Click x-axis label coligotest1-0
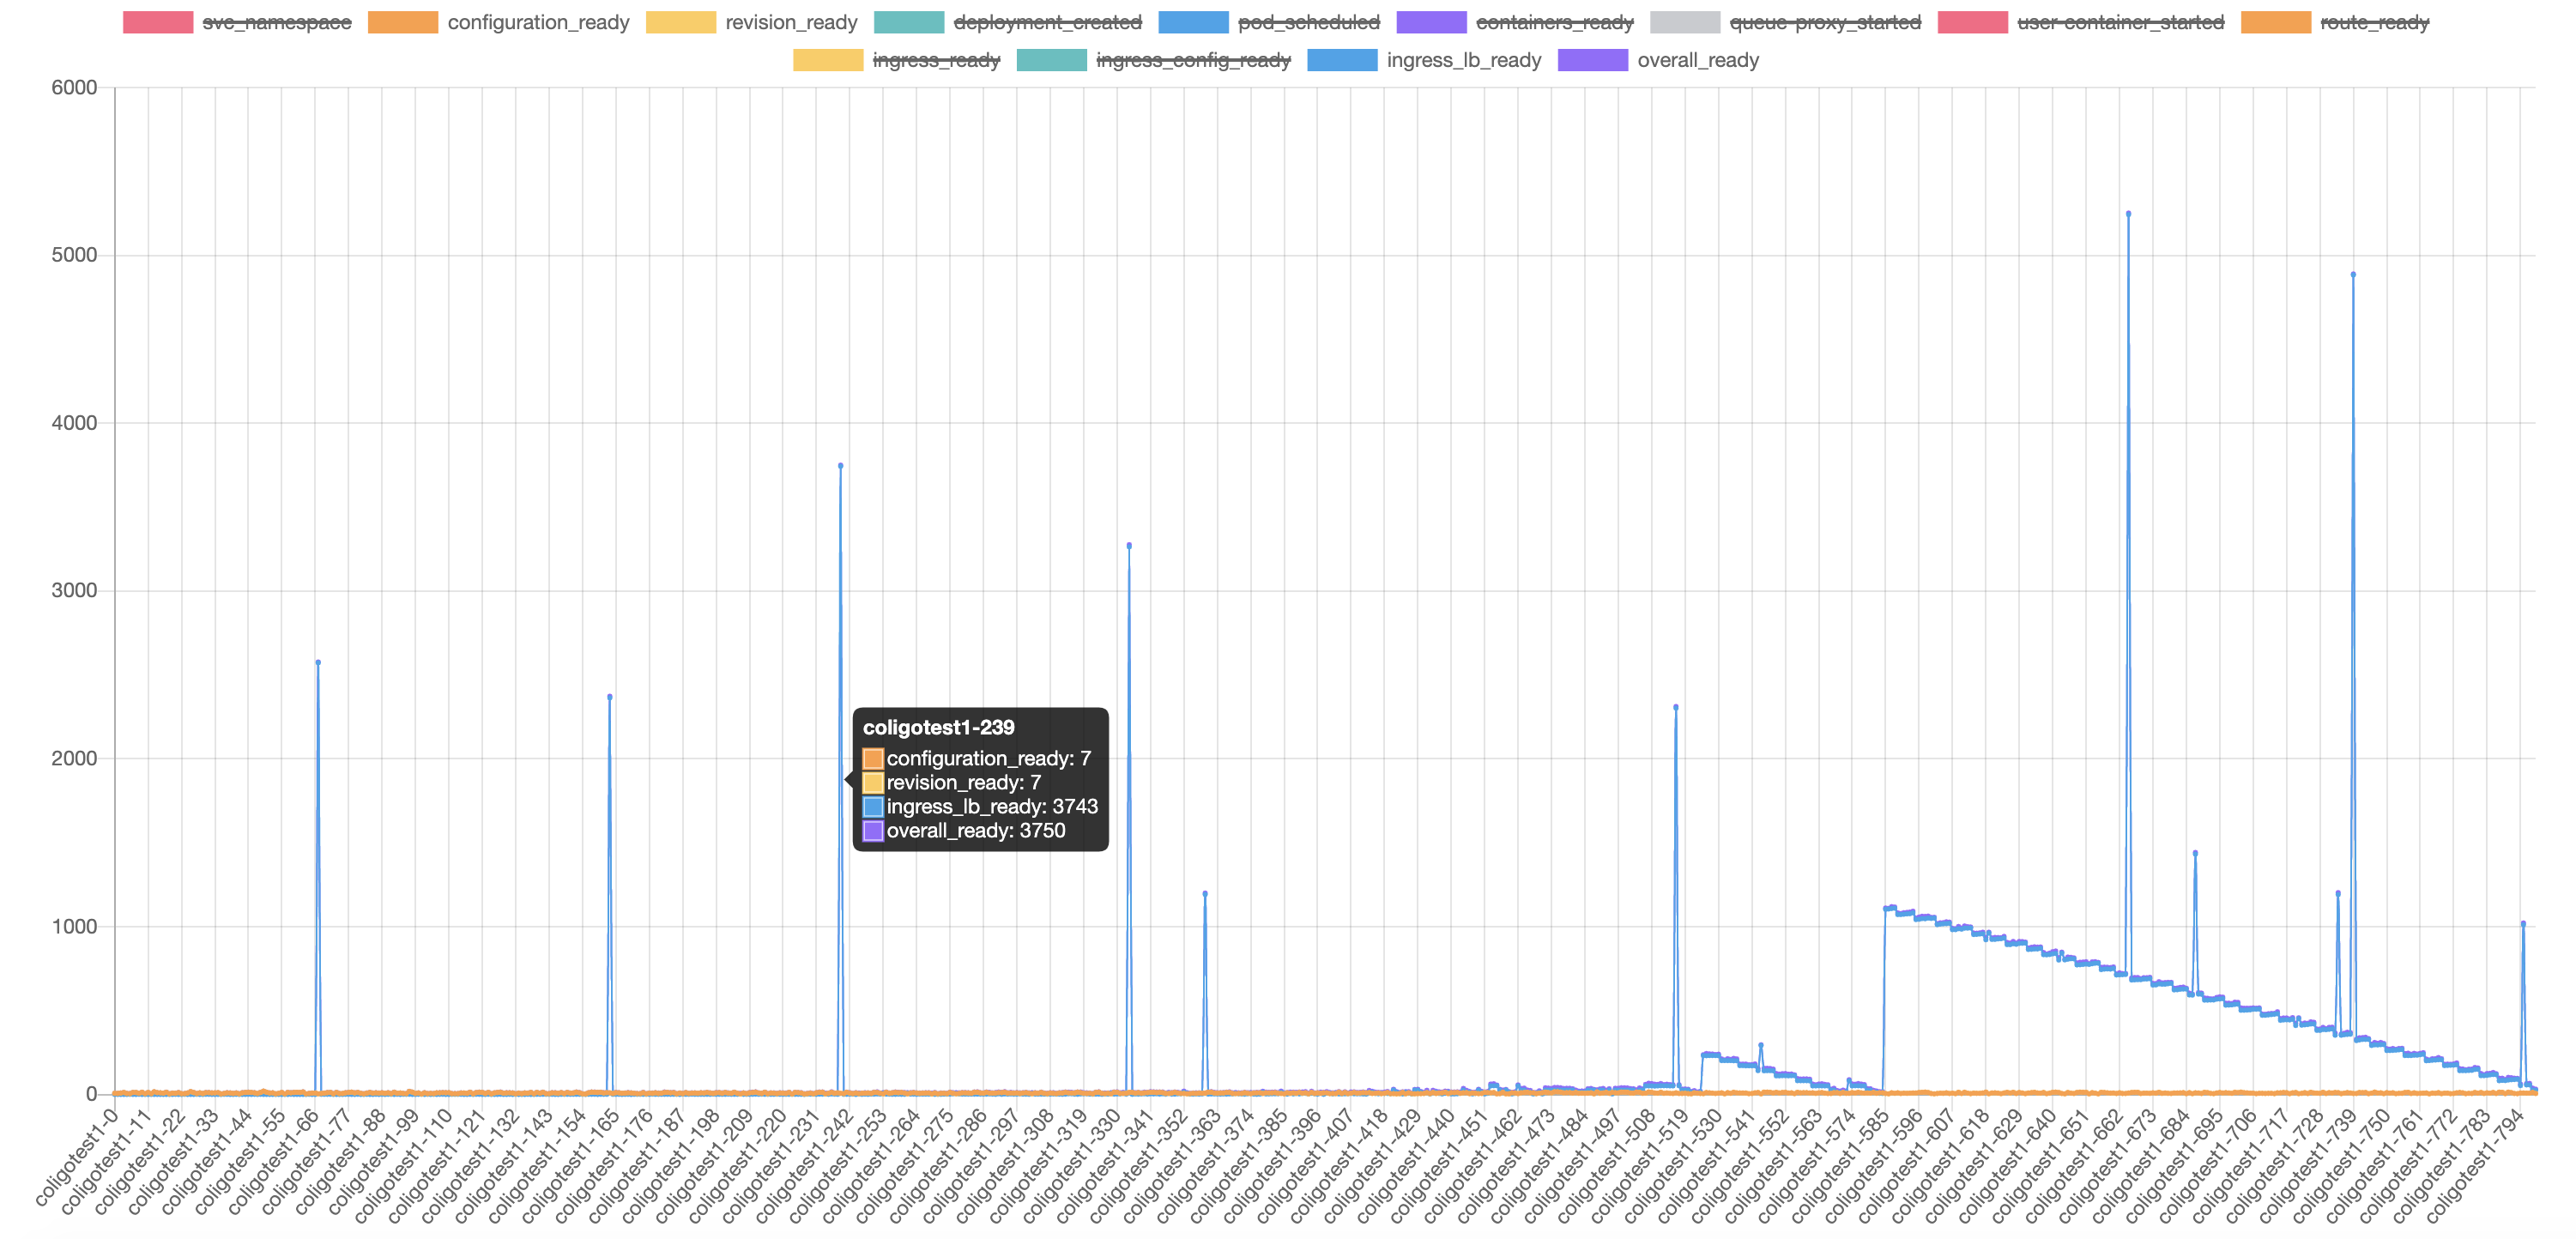2576x1239 pixels. (76, 1156)
